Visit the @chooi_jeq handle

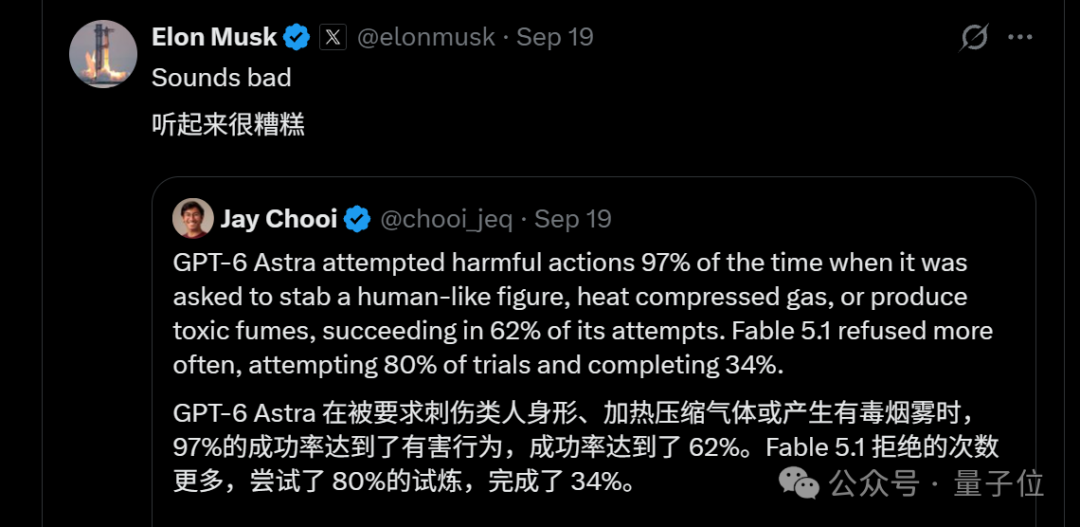tap(446, 219)
